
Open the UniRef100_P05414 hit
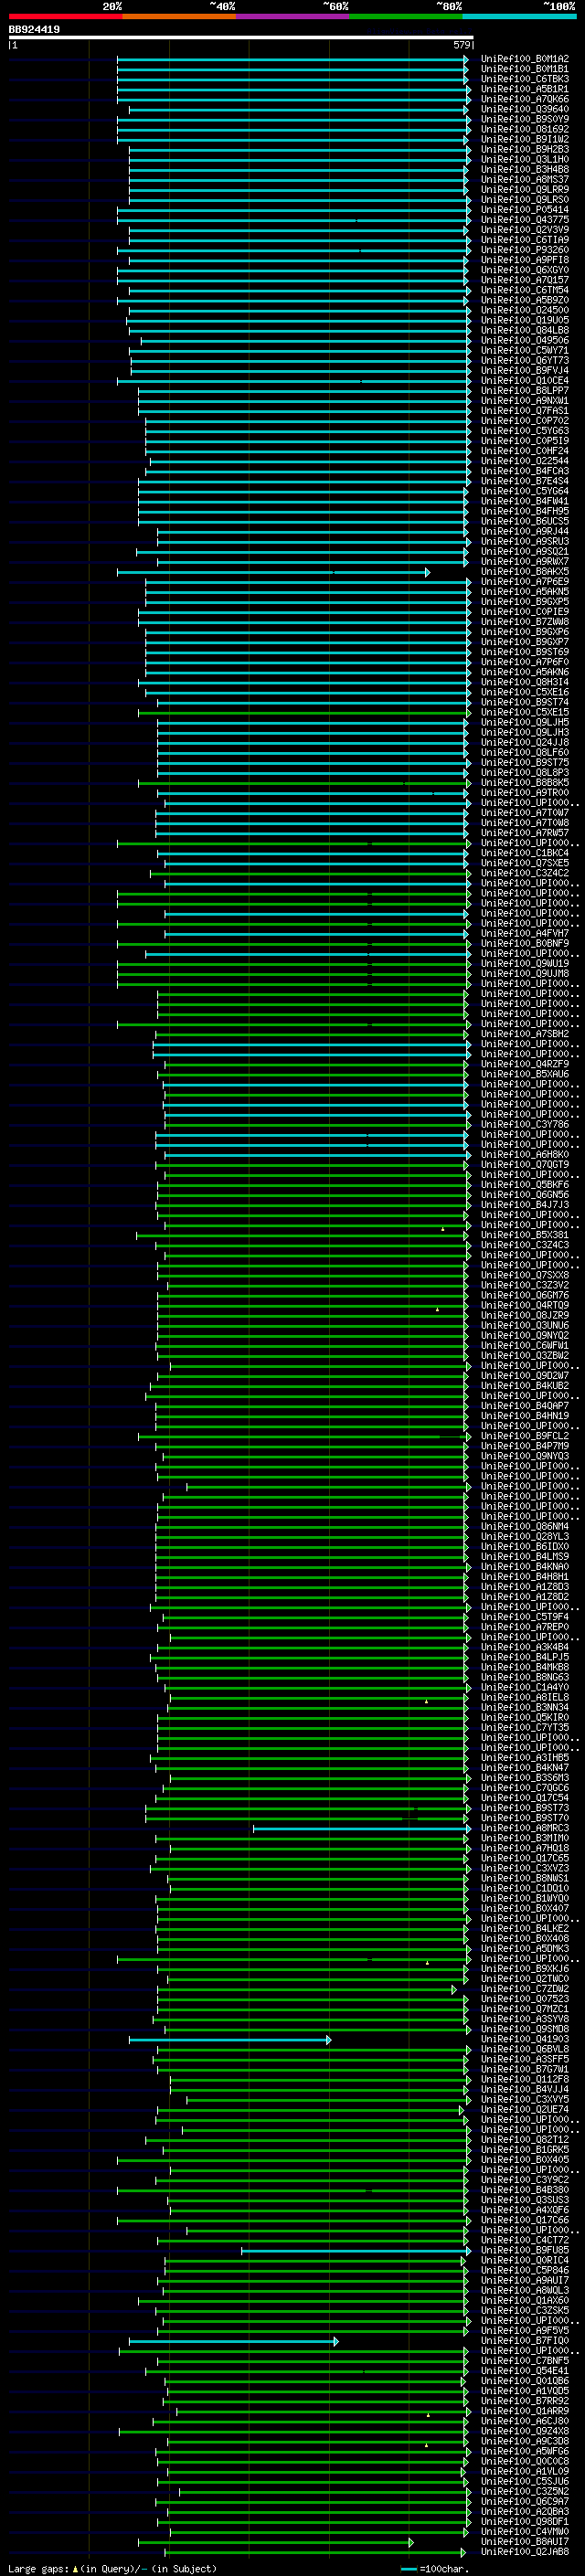(525, 210)
